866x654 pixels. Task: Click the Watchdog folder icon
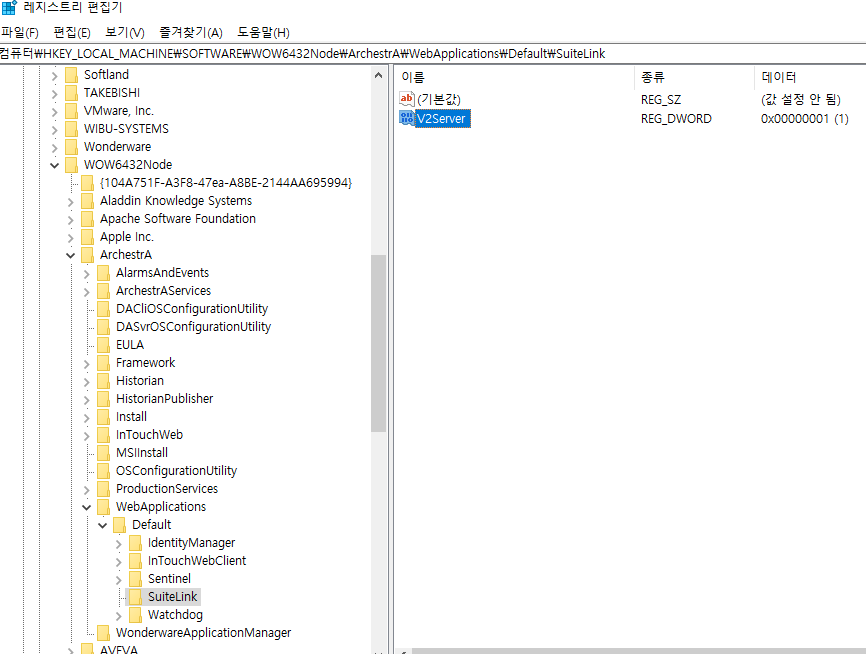pos(135,615)
